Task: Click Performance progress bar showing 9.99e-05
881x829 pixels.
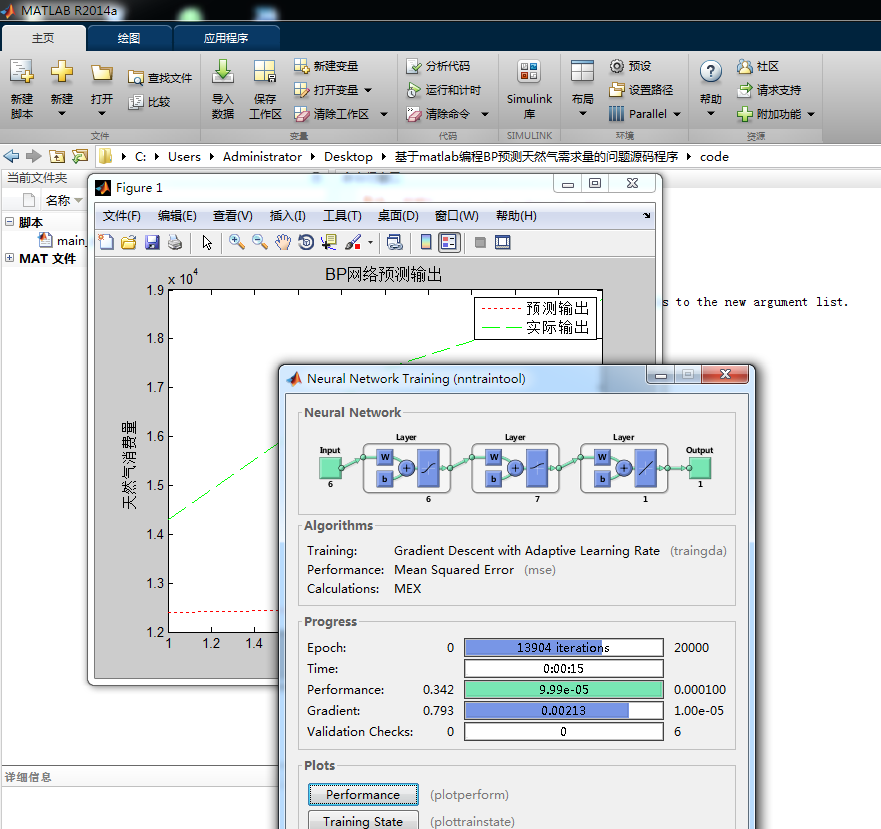Action: 564,690
